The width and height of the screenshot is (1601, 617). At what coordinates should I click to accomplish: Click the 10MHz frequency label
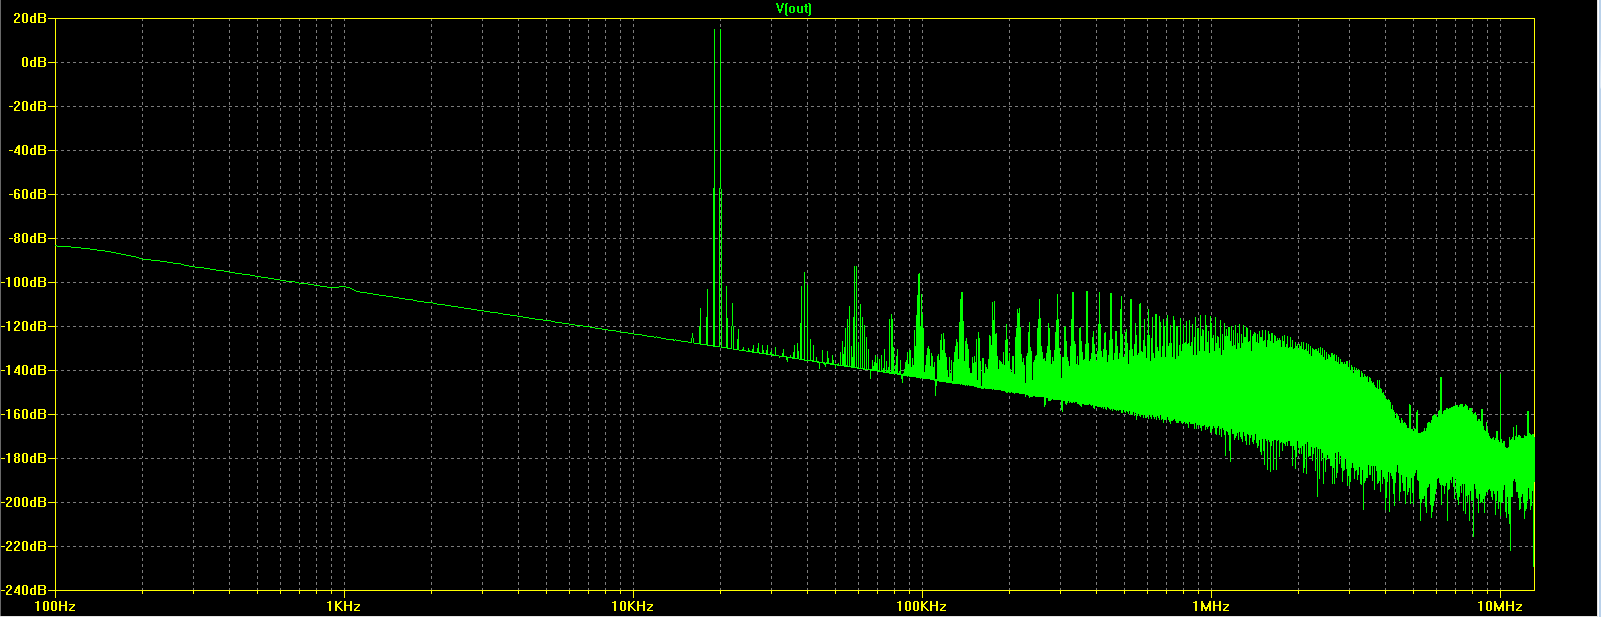pos(1499,607)
